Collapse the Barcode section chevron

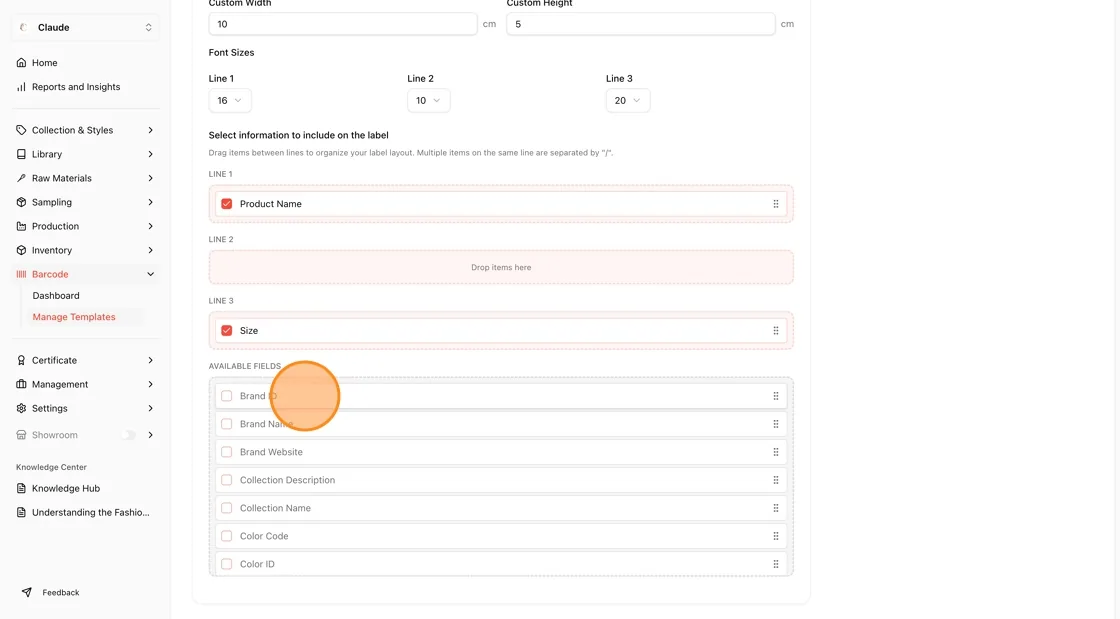pos(151,274)
